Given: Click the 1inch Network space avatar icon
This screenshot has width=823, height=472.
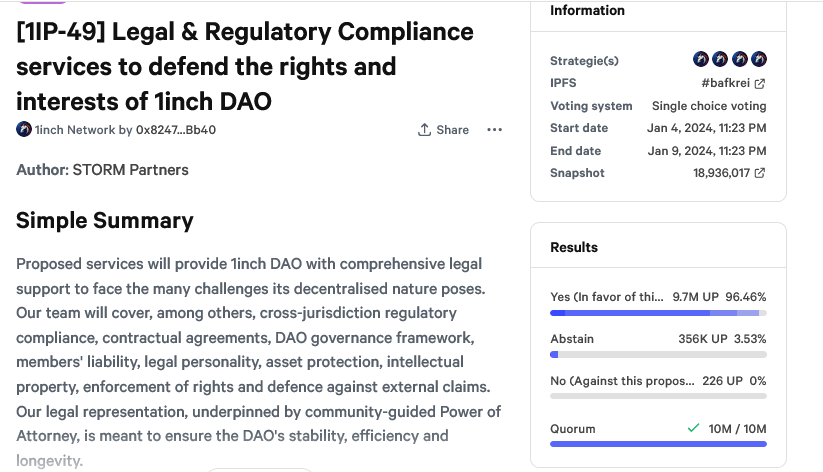Looking at the screenshot, I should click(24, 130).
